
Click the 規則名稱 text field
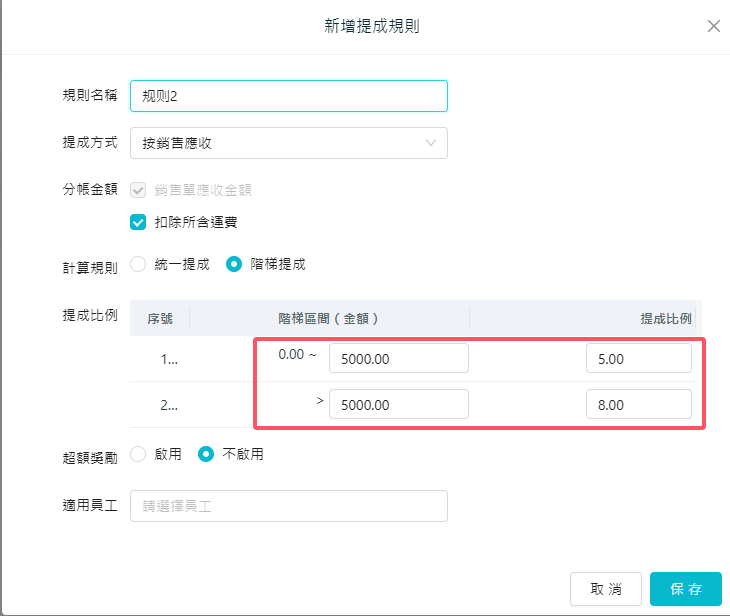click(x=288, y=96)
